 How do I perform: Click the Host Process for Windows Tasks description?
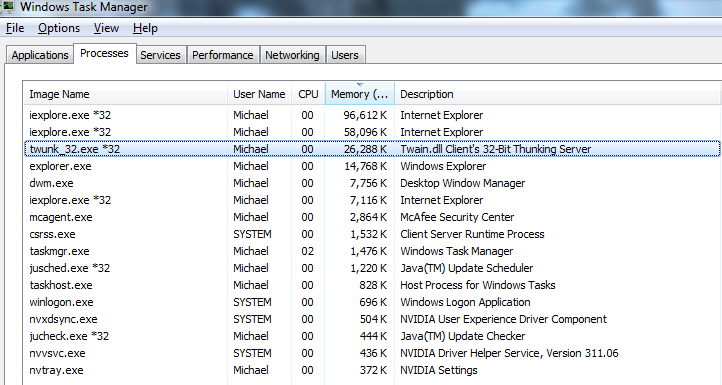point(477,285)
